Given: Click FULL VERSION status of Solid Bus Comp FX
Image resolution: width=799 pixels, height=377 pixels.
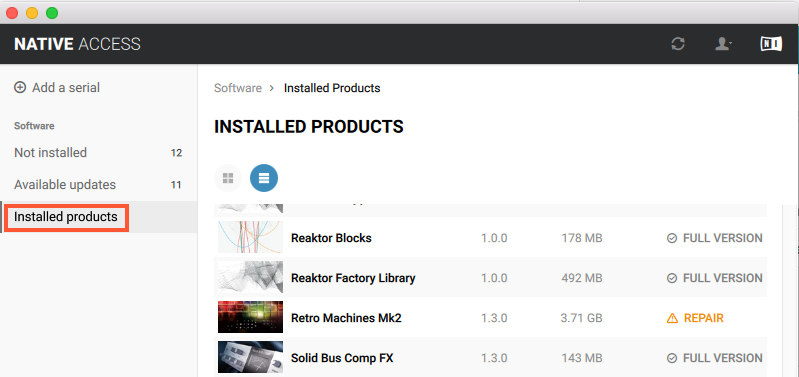Looking at the screenshot, I should 723,358.
